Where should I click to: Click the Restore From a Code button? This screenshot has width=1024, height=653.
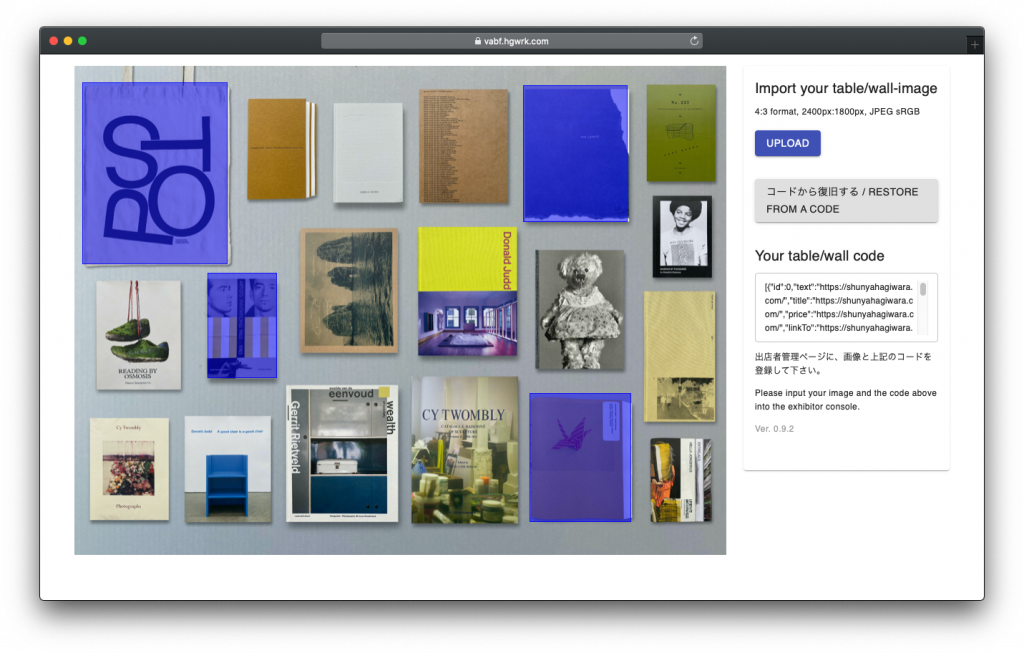click(846, 200)
